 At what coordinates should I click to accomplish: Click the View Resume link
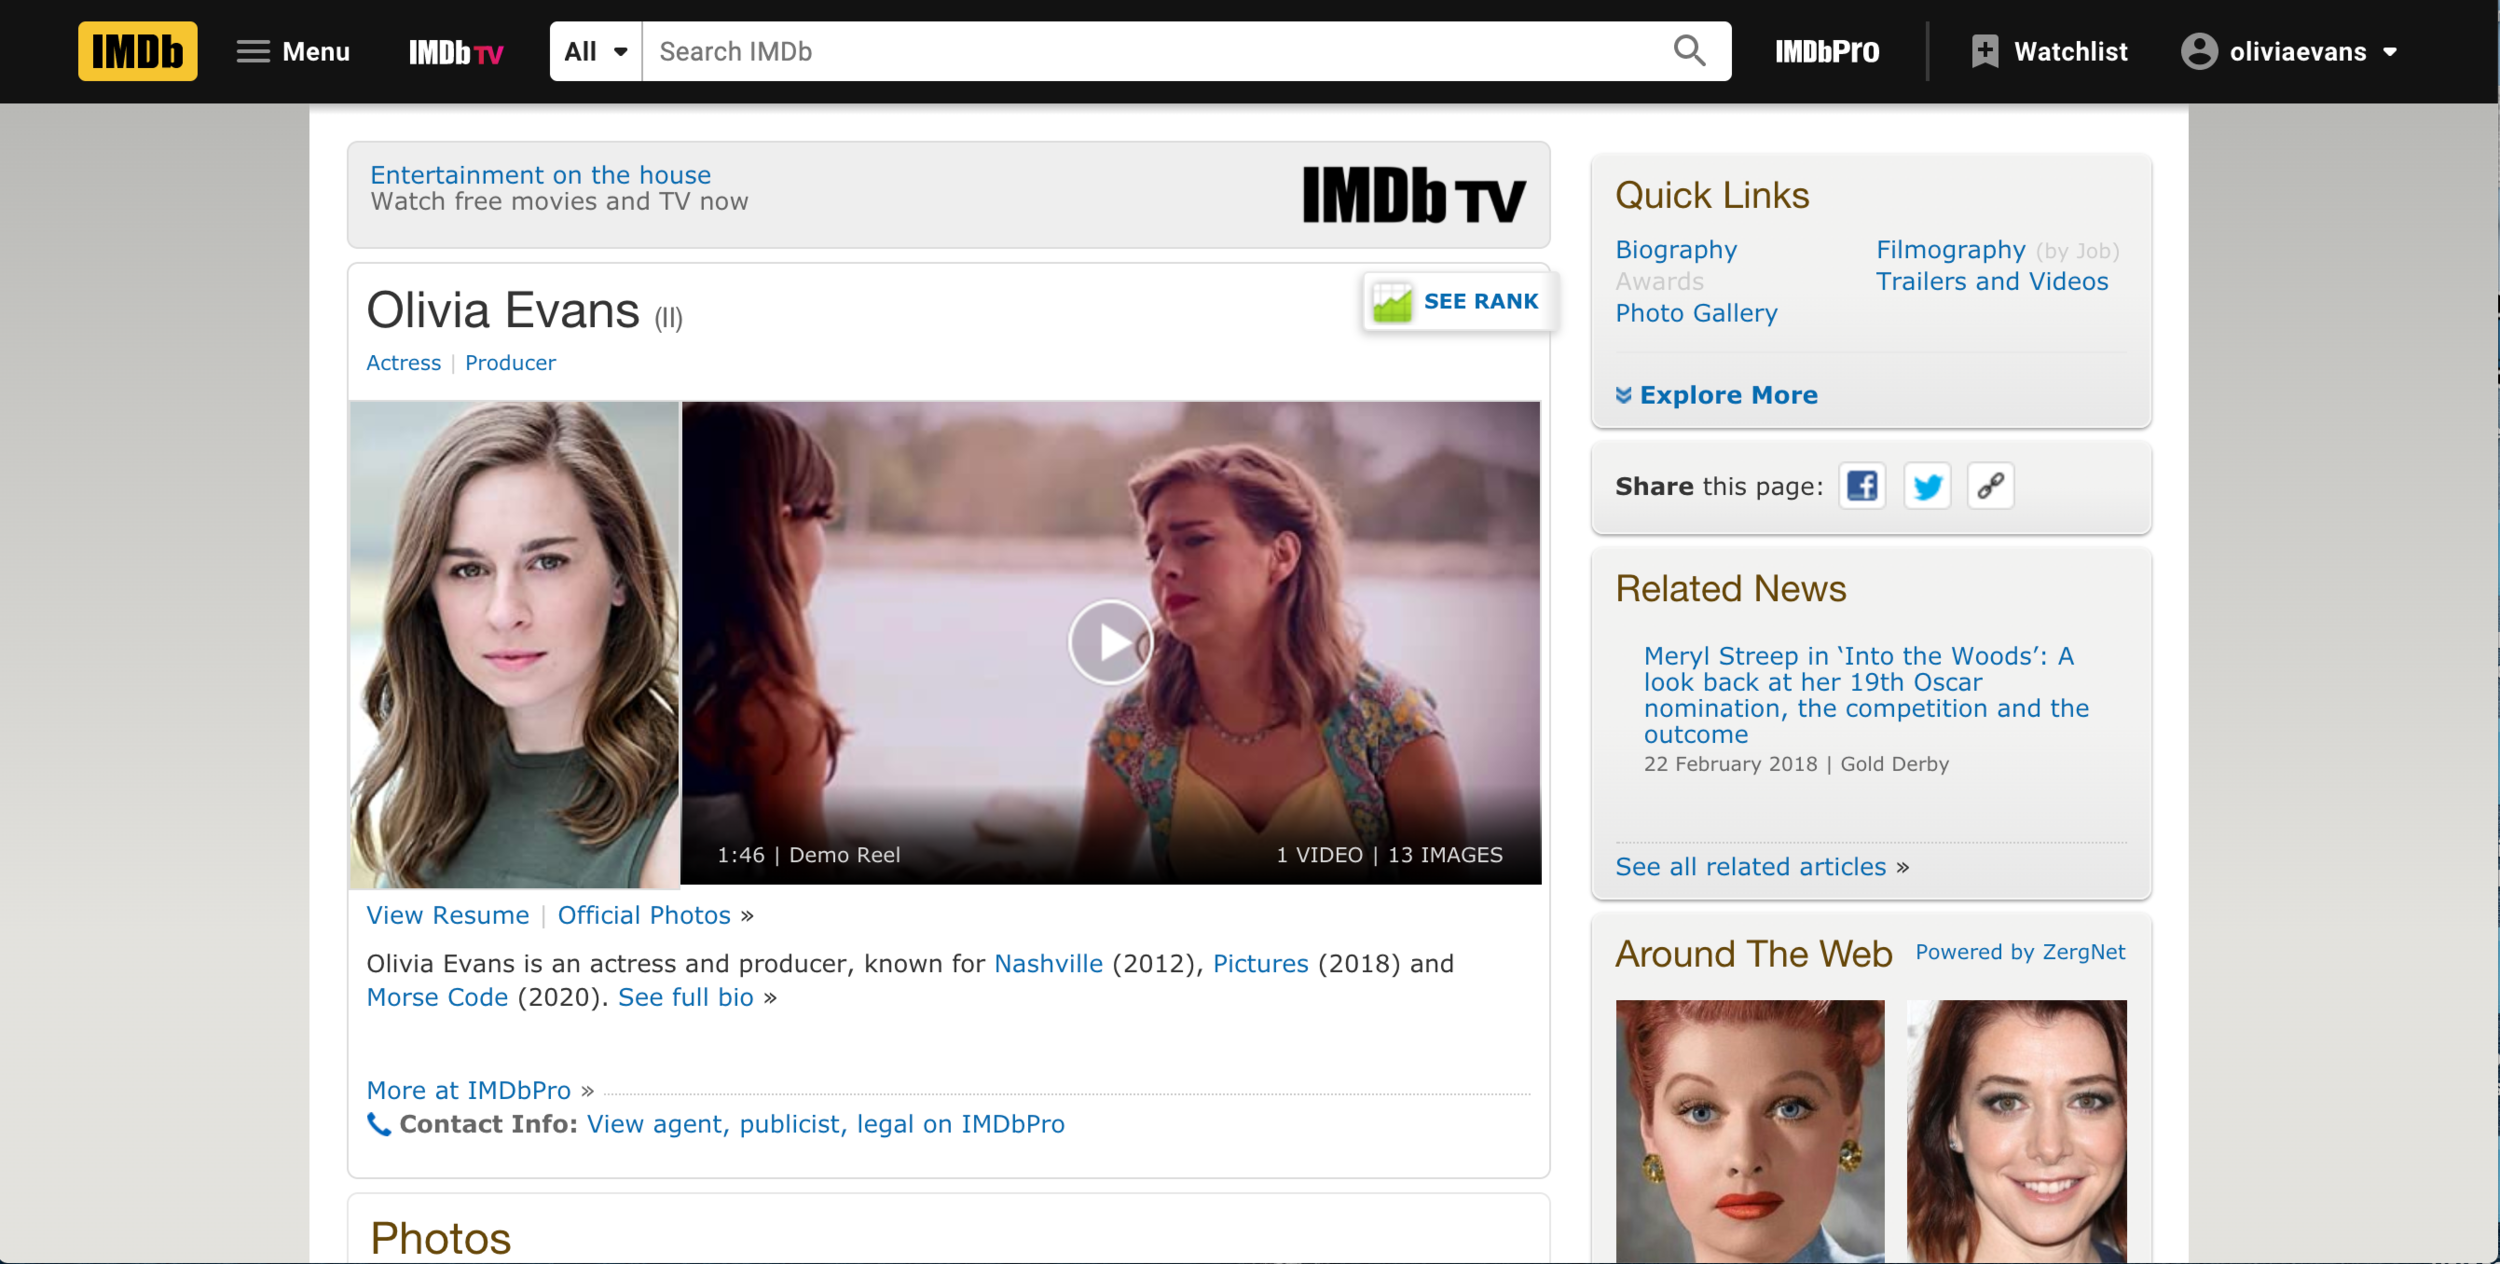coord(447,915)
